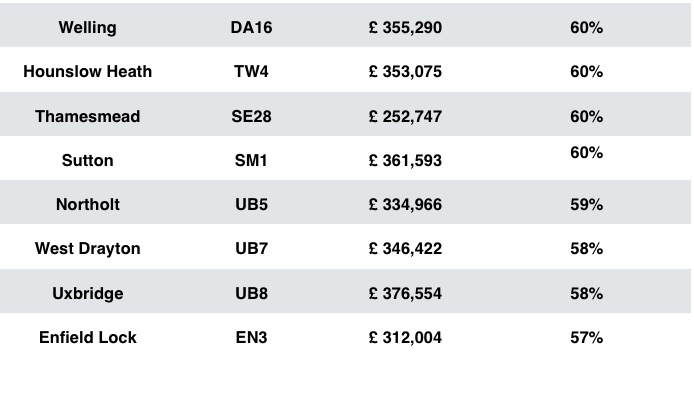Select the £ 252,747 price cell

pyautogui.click(x=405, y=116)
